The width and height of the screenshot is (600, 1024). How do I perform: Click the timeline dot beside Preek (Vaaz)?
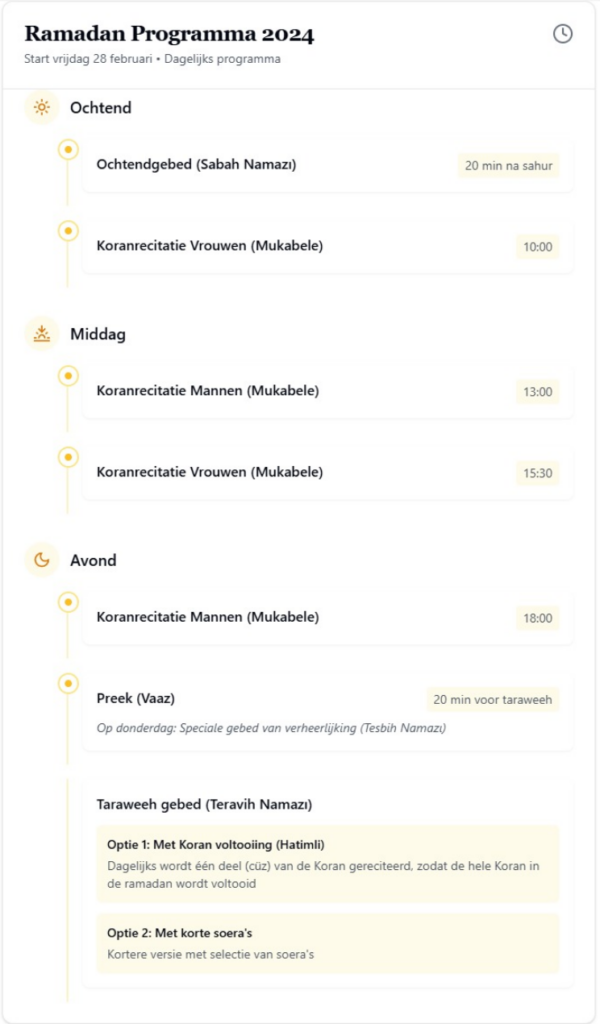(x=68, y=684)
